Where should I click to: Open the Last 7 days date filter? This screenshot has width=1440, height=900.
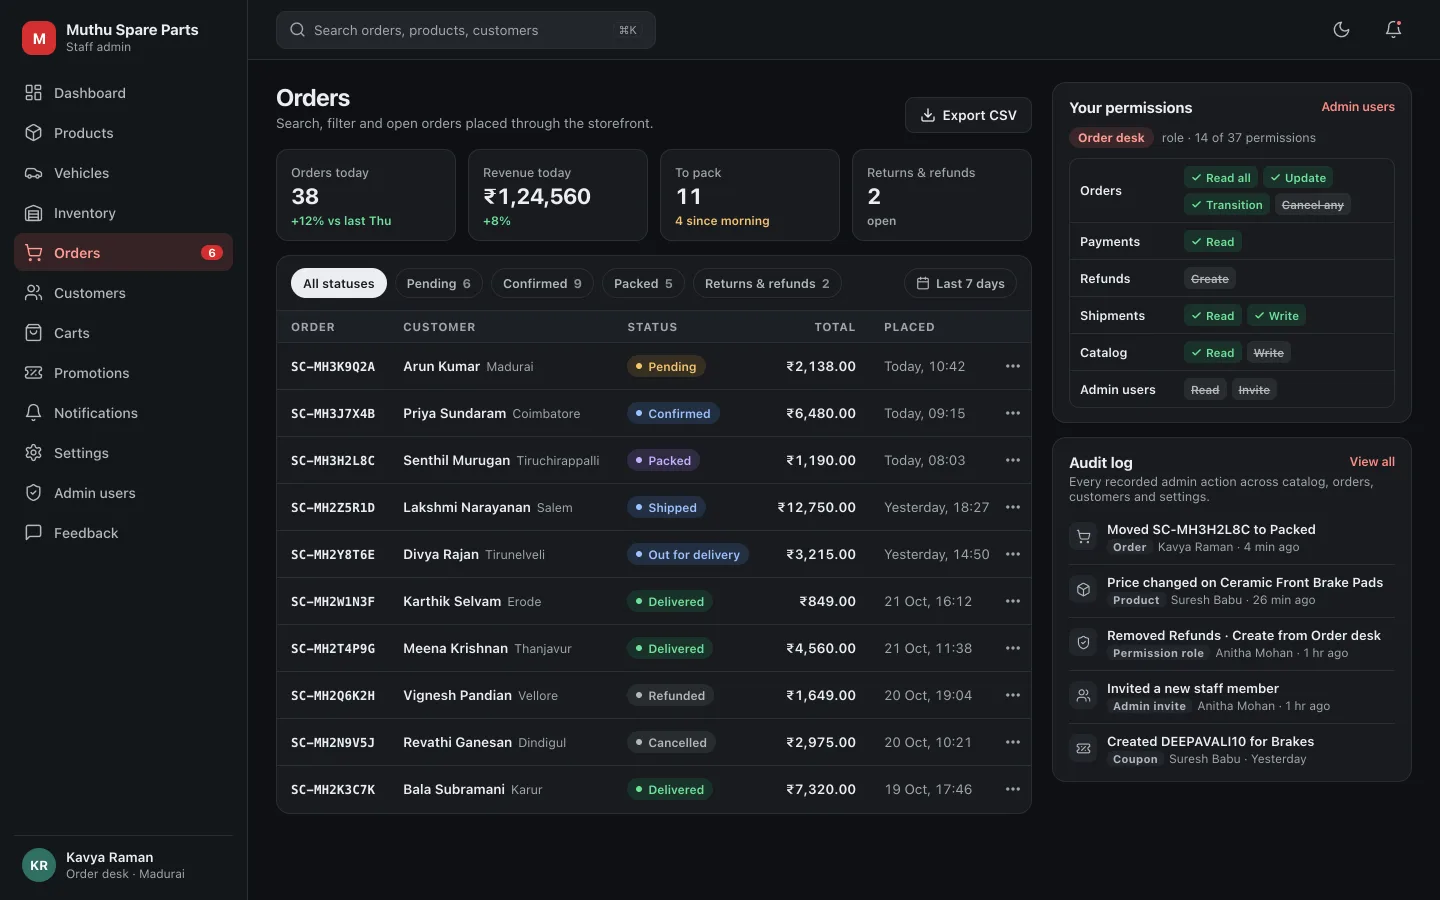tap(960, 284)
